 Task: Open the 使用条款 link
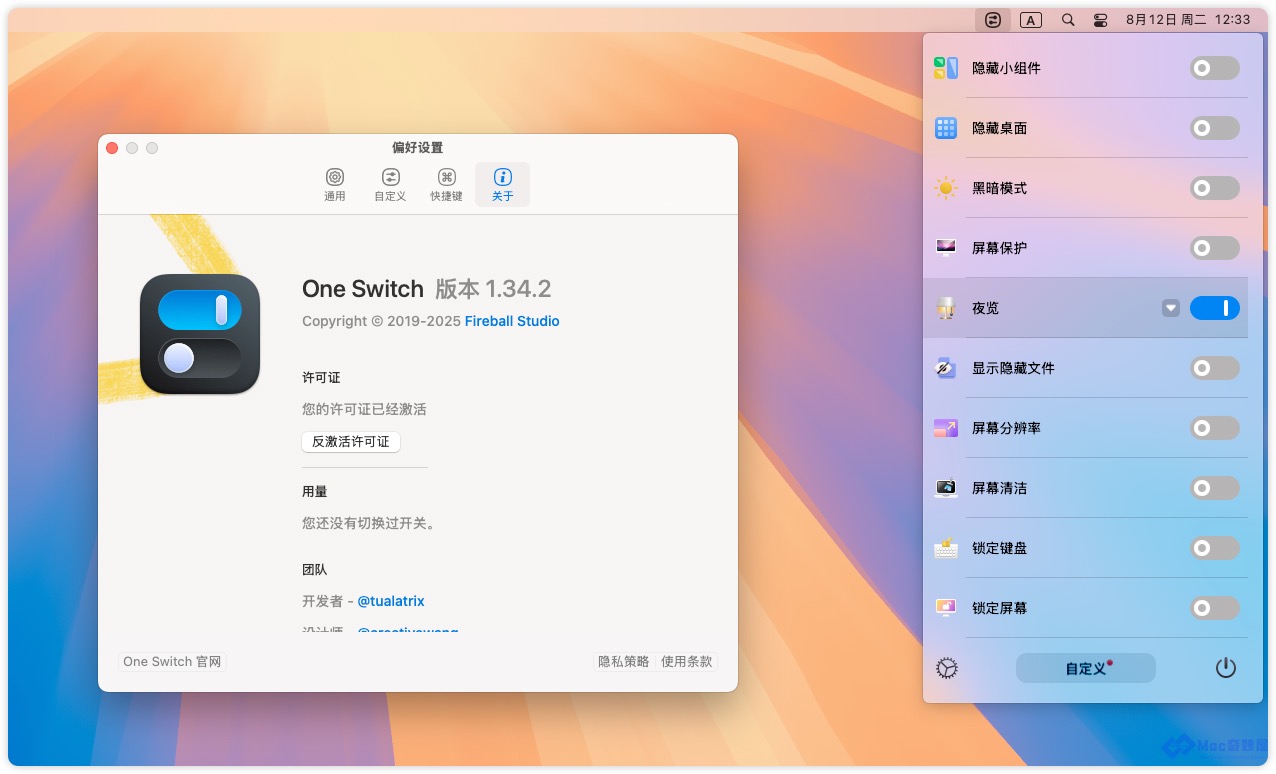tap(687, 661)
